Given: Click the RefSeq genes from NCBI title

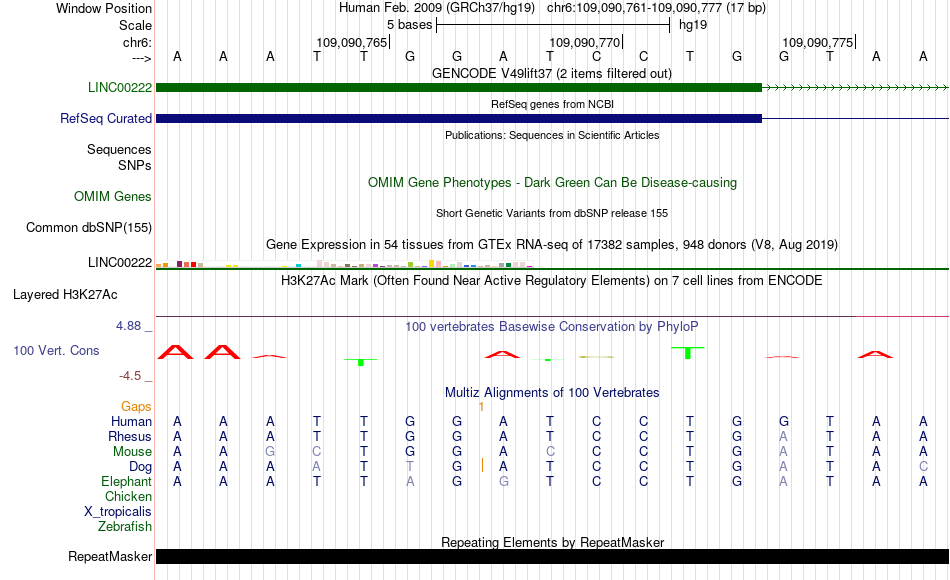Looking at the screenshot, I should [x=552, y=104].
